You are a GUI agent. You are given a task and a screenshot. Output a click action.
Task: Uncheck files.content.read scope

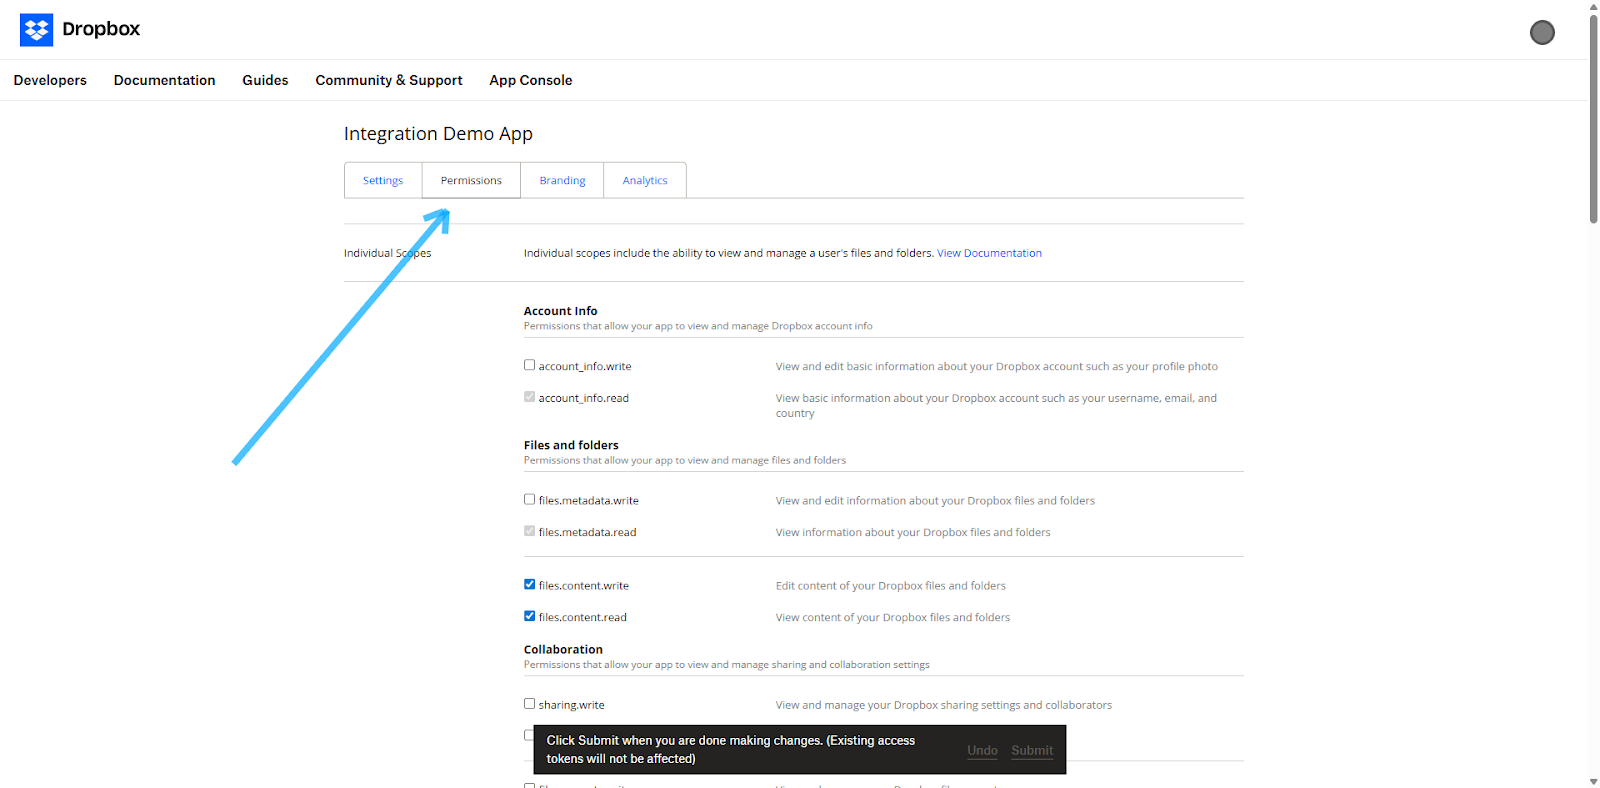[529, 616]
